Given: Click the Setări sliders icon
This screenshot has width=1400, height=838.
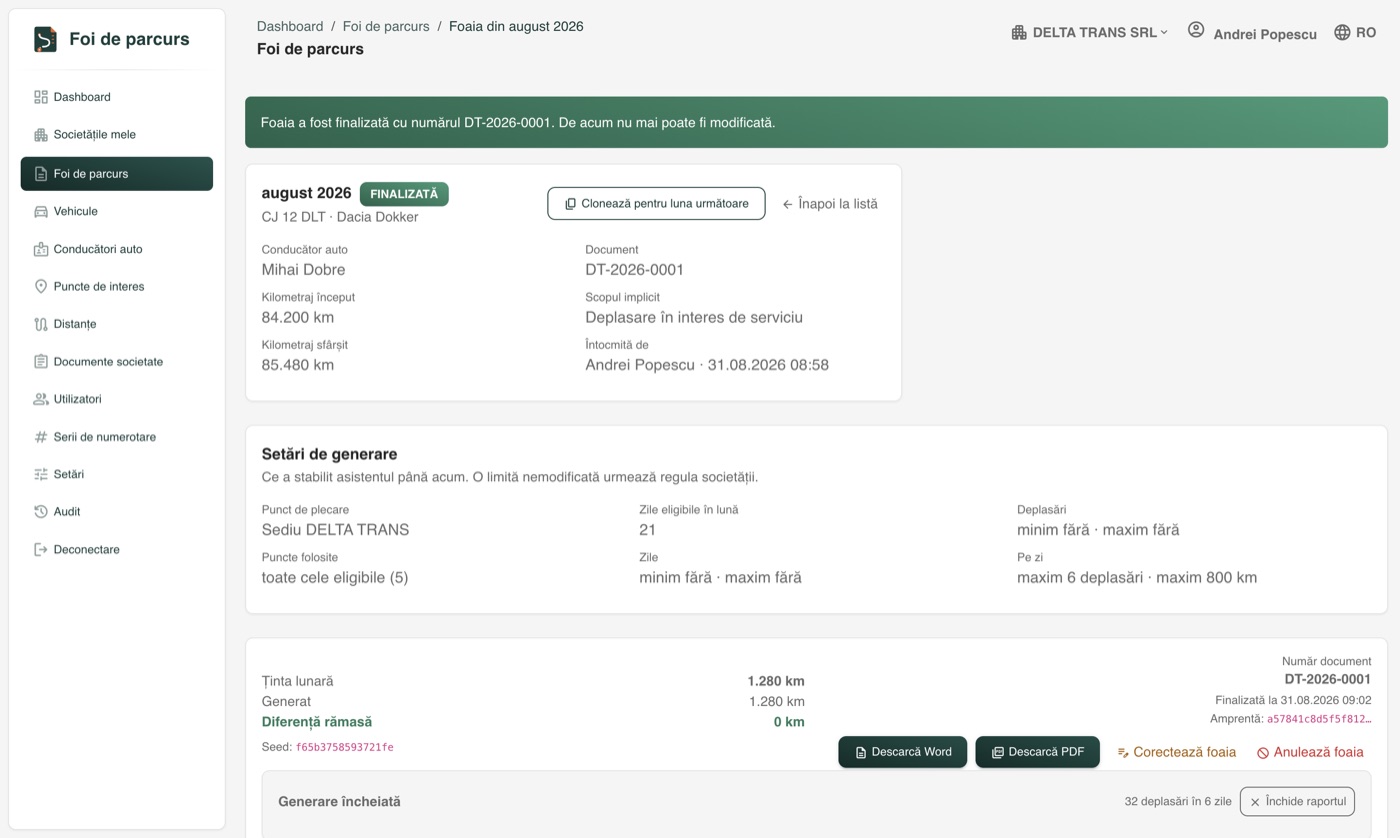Looking at the screenshot, I should pyautogui.click(x=41, y=474).
